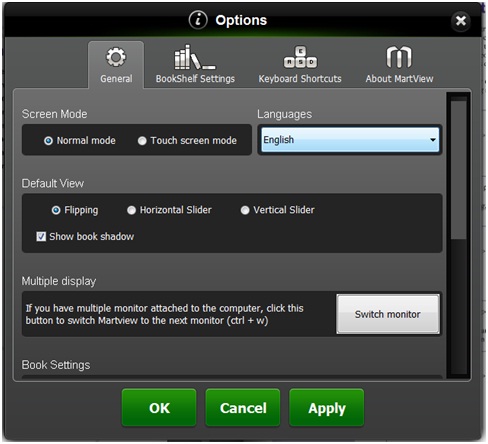Select Normal mode radio button
This screenshot has width=488, height=444.
[48, 141]
